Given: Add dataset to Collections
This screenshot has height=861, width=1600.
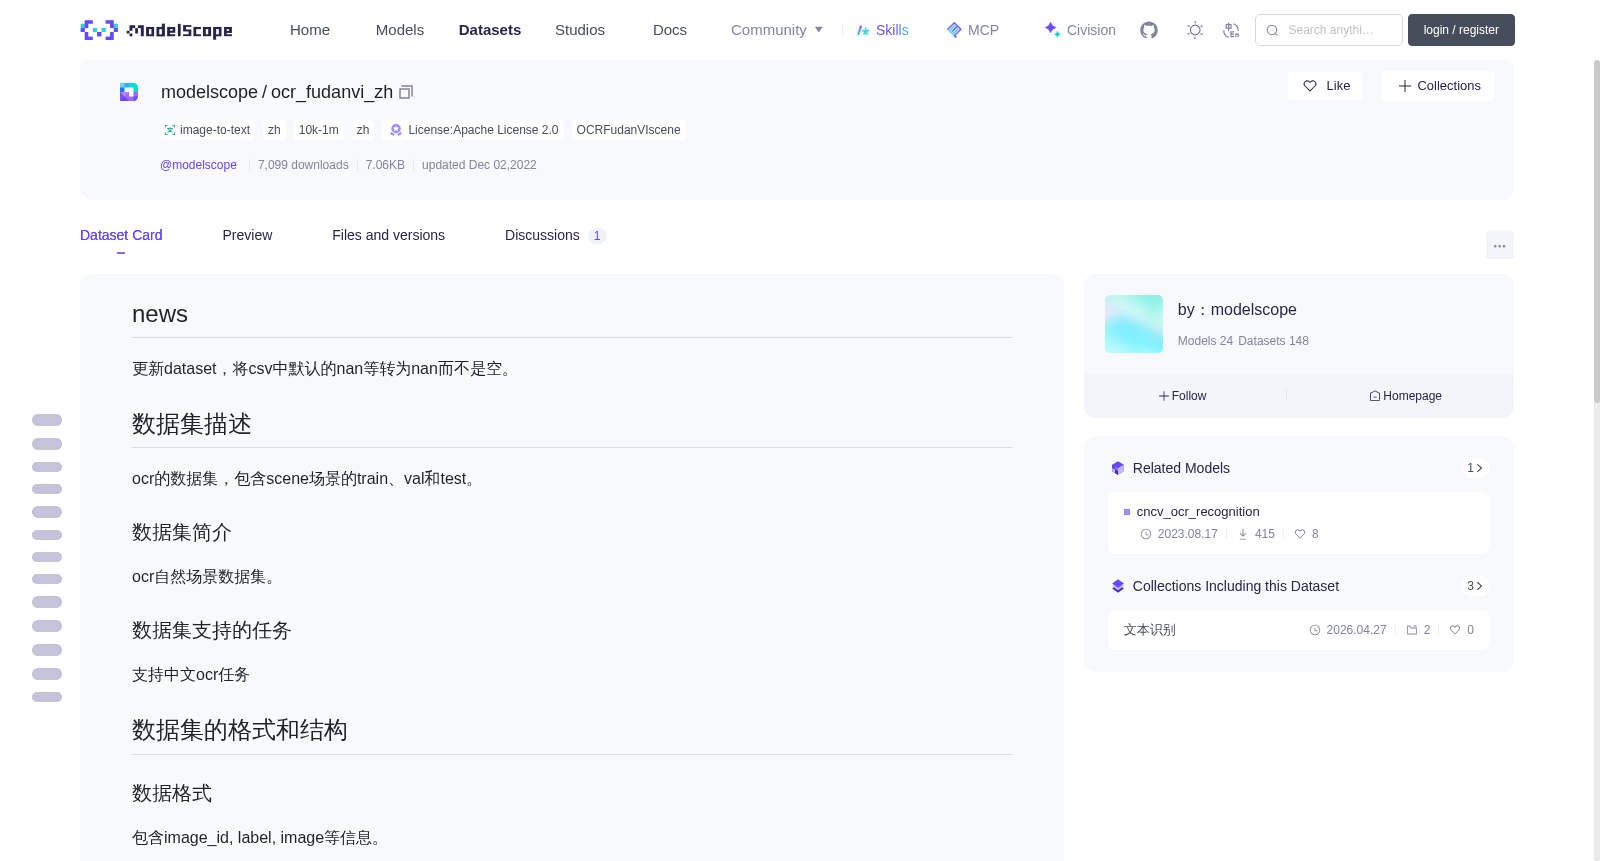Looking at the screenshot, I should [1438, 86].
